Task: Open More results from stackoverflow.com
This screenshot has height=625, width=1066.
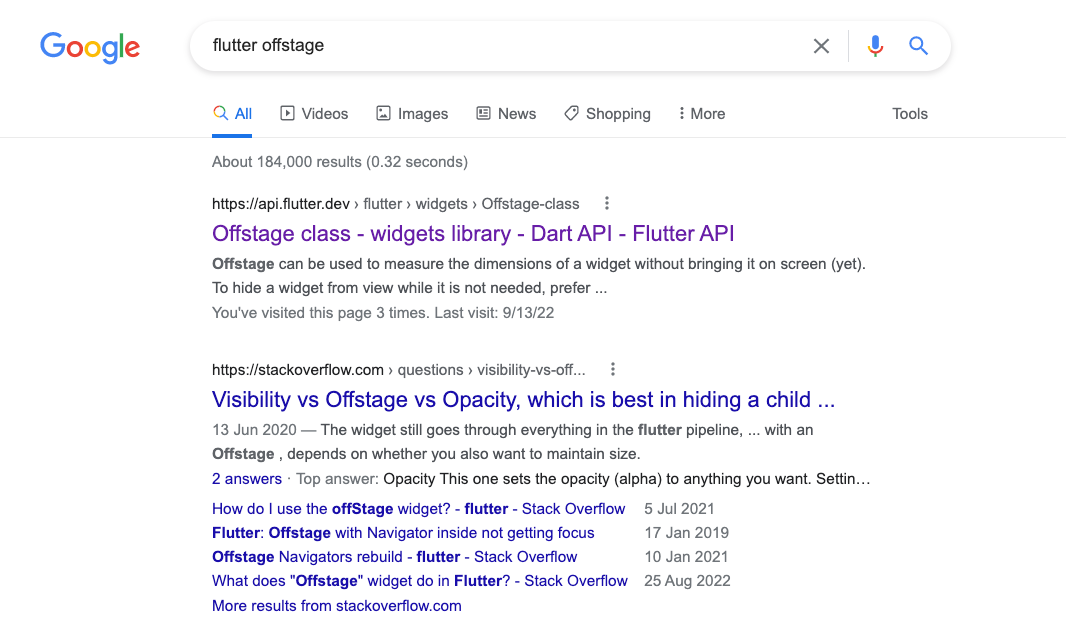Action: click(337, 605)
